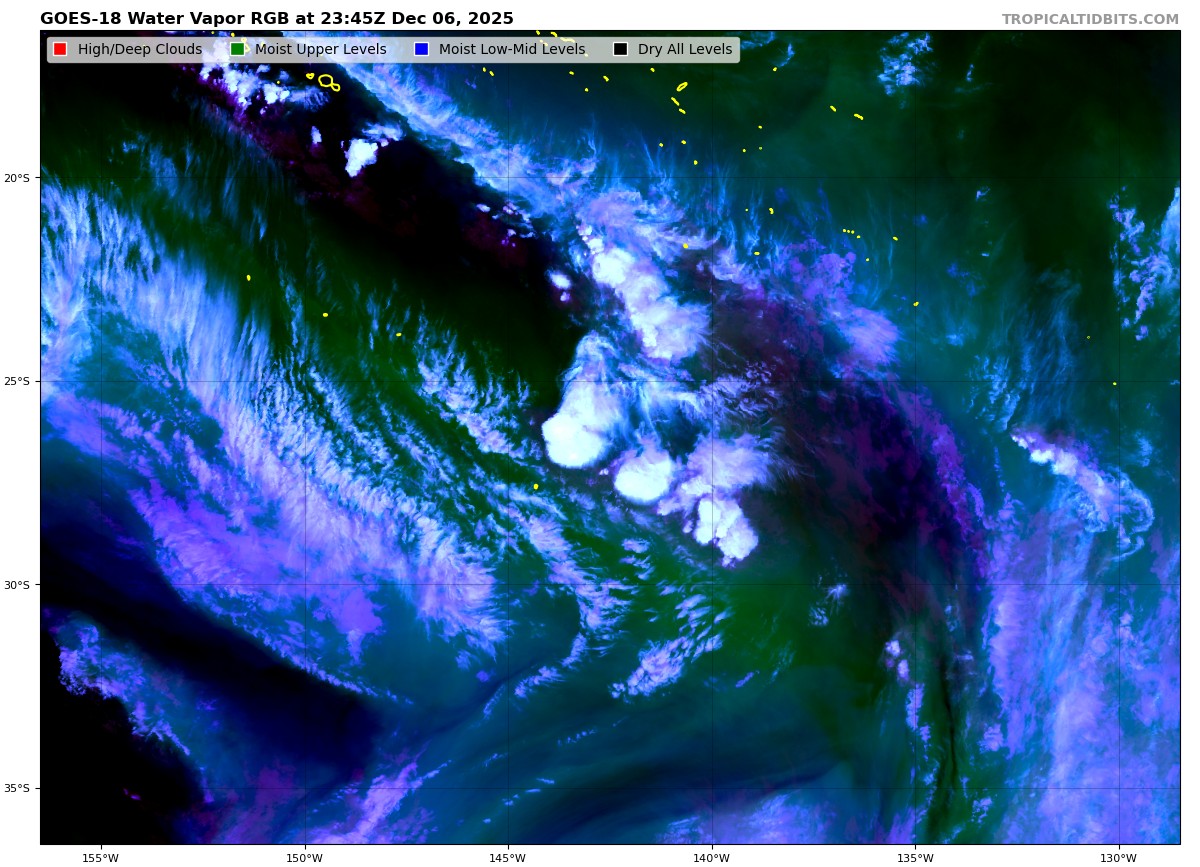The image size is (1200, 867).
Task: Select the 'Dry All Levels' legend label
Action: pyautogui.click(x=684, y=49)
